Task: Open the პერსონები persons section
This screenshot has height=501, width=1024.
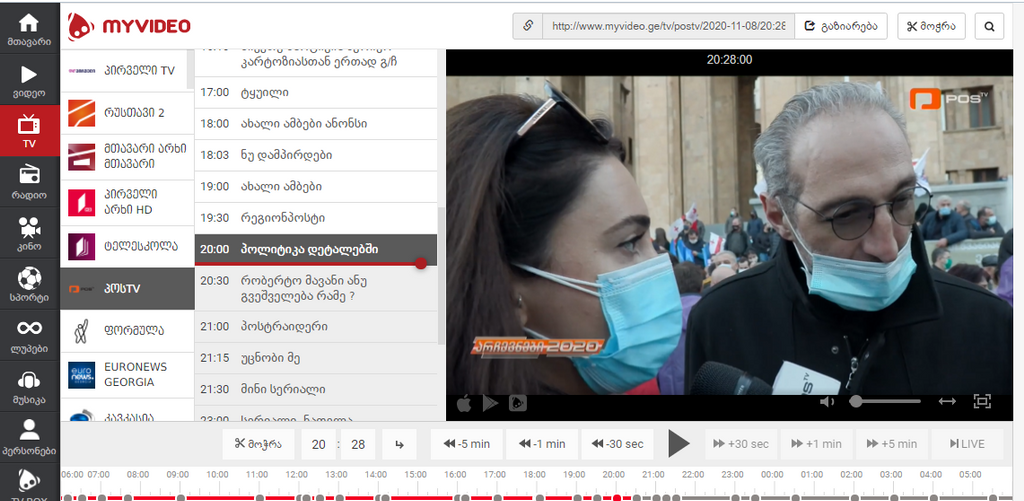Action: (x=29, y=436)
